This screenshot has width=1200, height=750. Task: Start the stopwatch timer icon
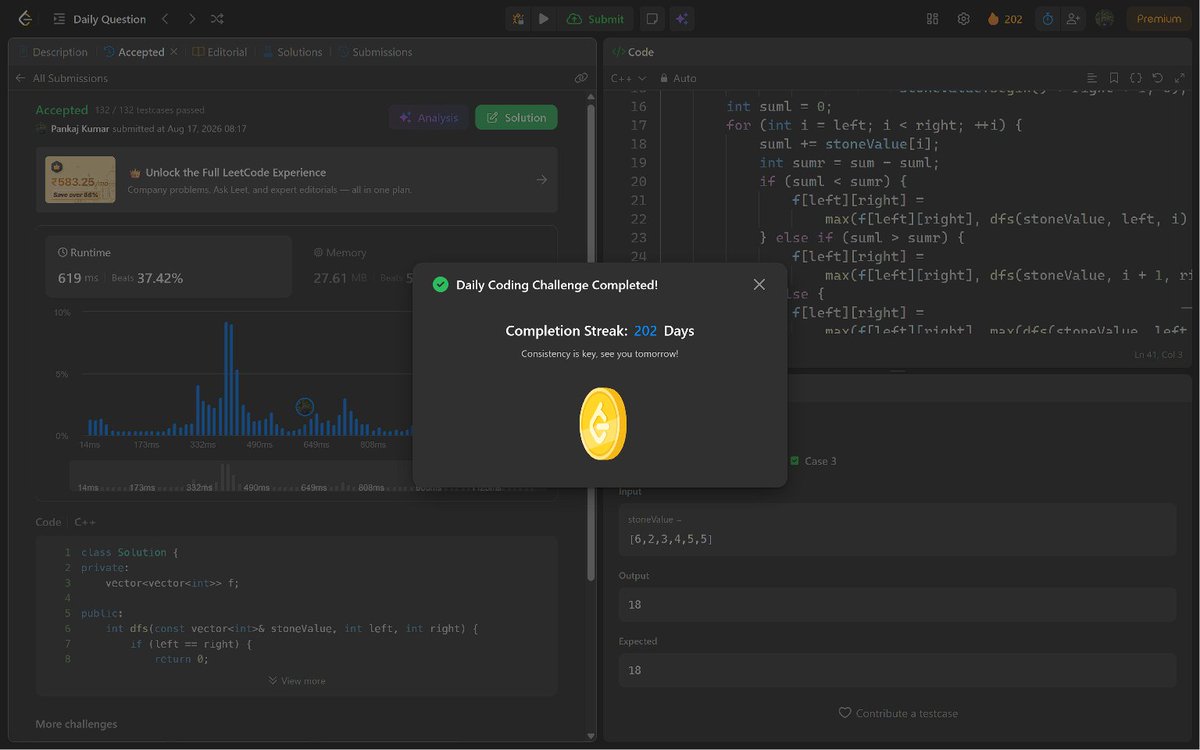[1047, 19]
